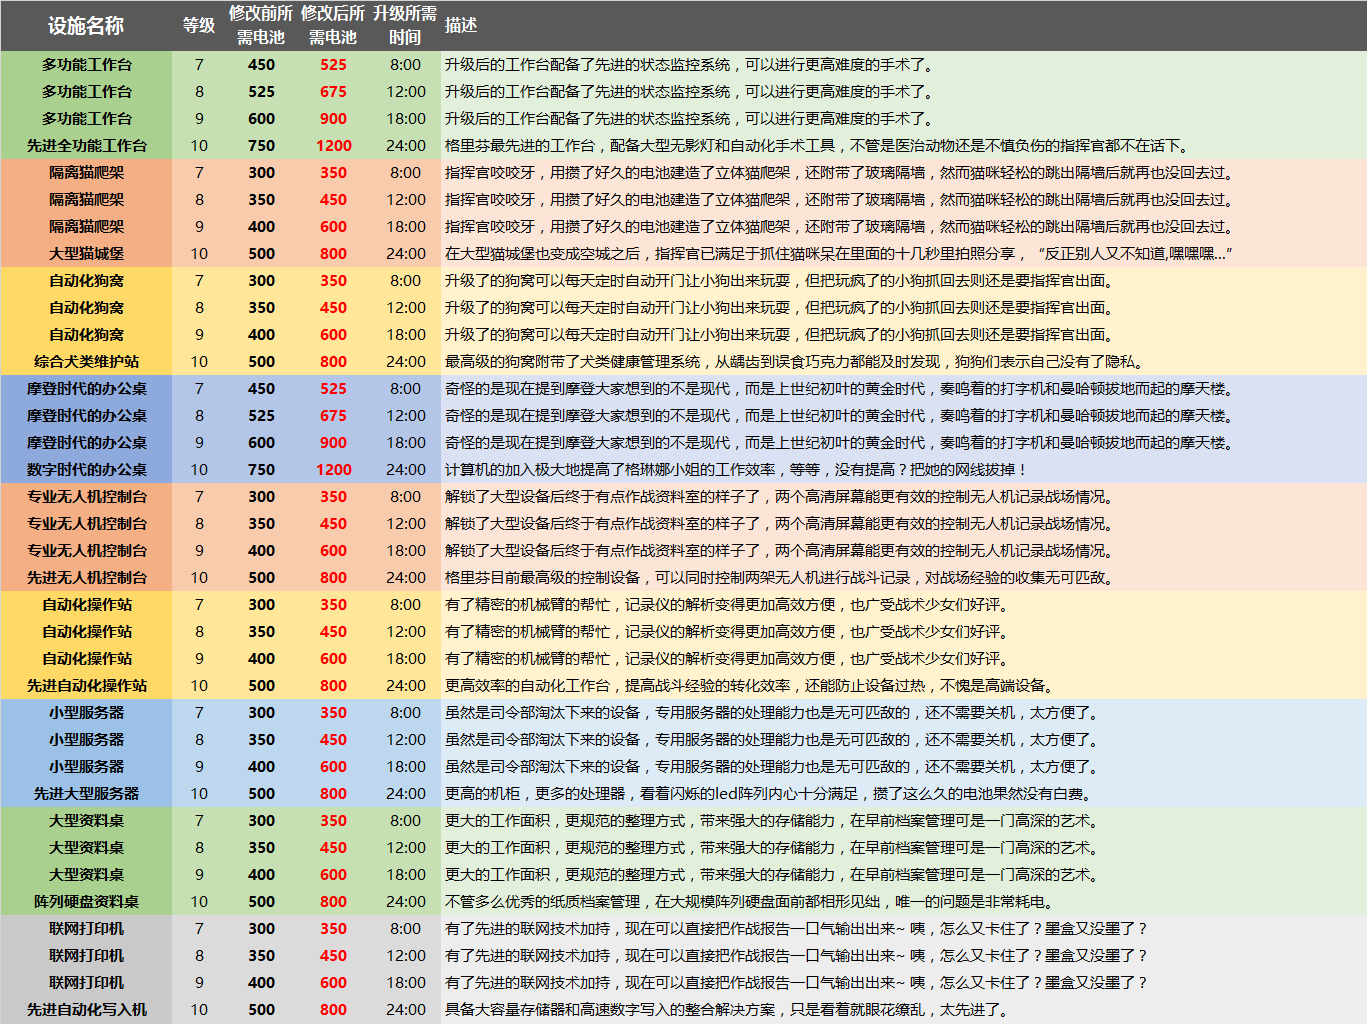
Task: Click the 24:00 time in 先进自动化写入机 row
Action: [406, 1010]
